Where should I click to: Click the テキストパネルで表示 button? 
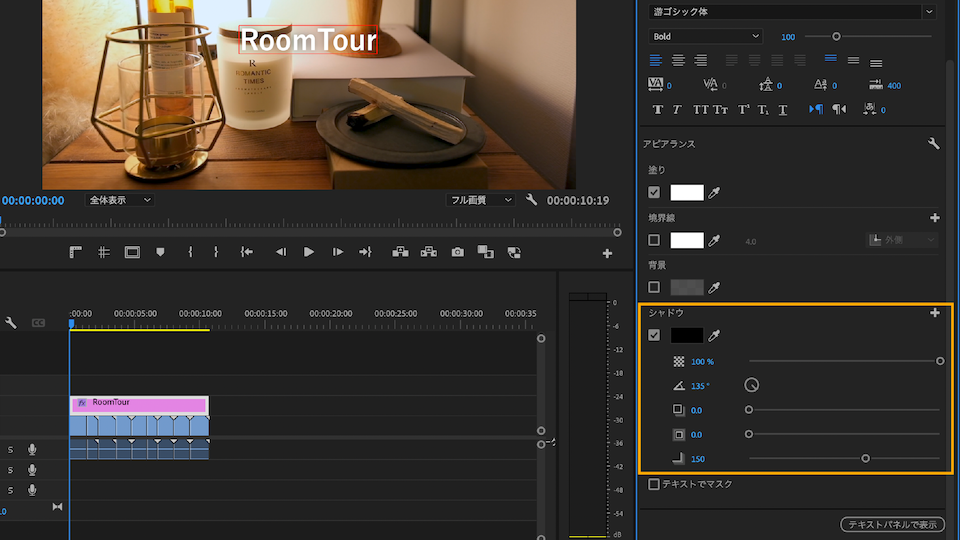tap(892, 524)
